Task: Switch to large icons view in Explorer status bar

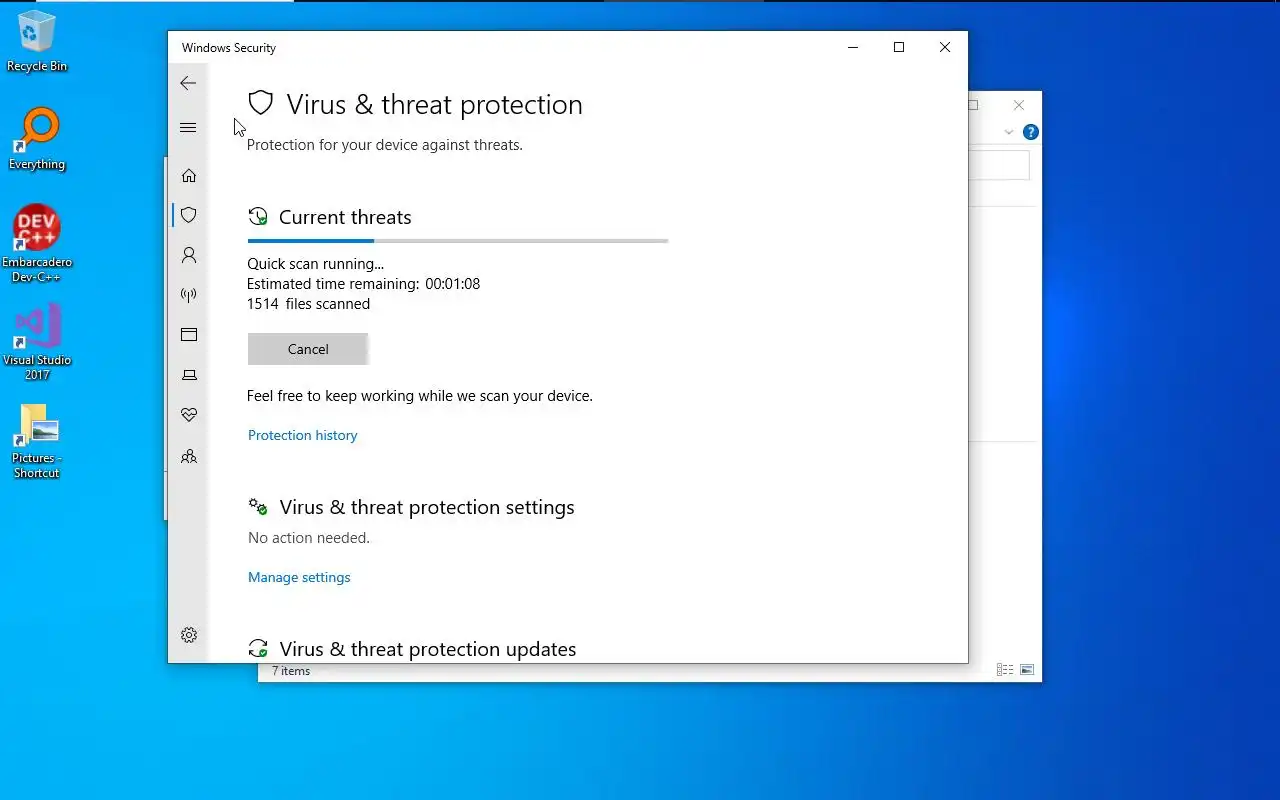Action: coord(1026,670)
